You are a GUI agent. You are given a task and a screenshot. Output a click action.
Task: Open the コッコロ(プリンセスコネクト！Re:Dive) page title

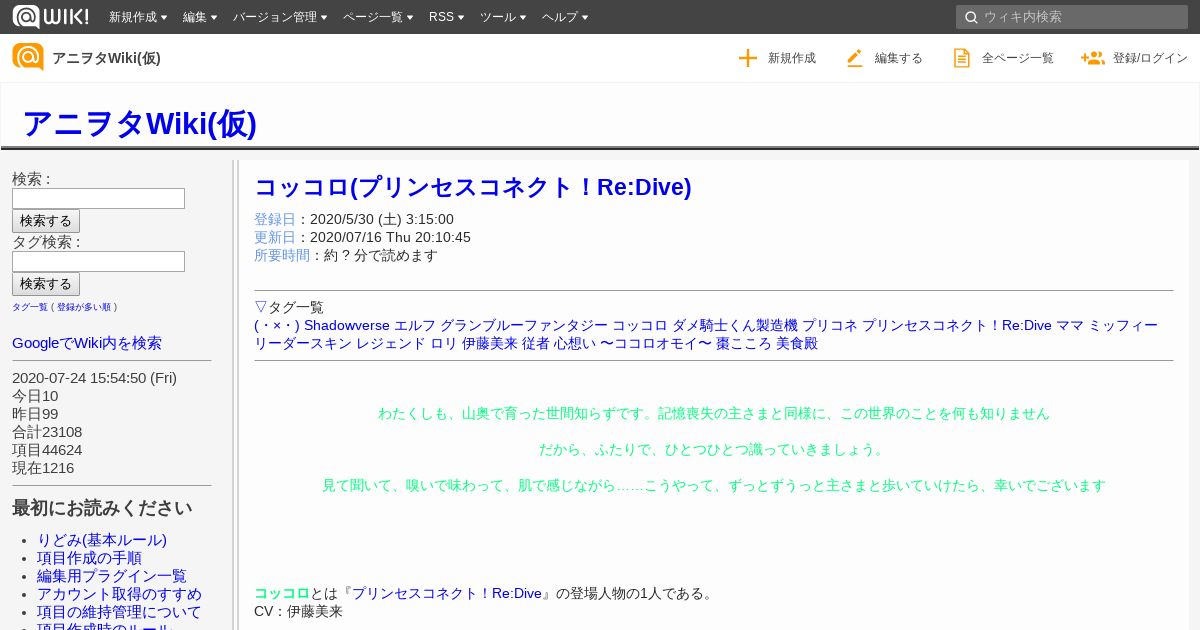coord(473,187)
